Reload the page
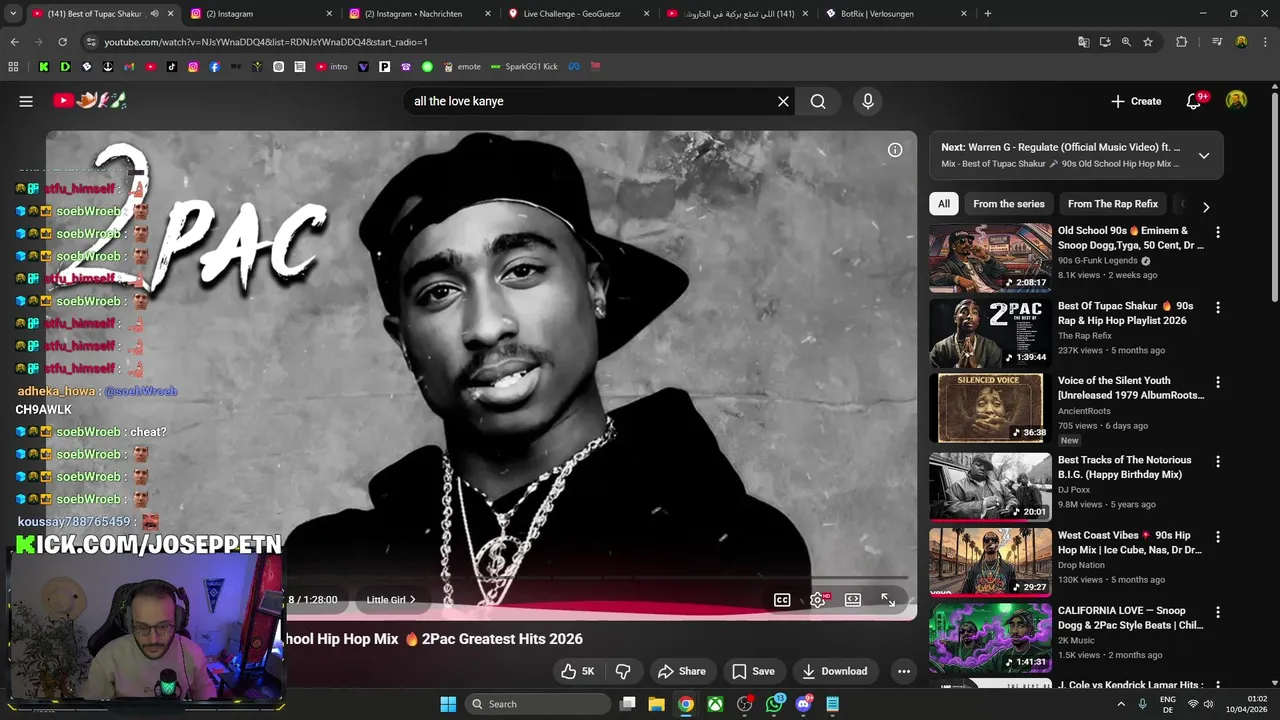1280x720 pixels. point(62,42)
